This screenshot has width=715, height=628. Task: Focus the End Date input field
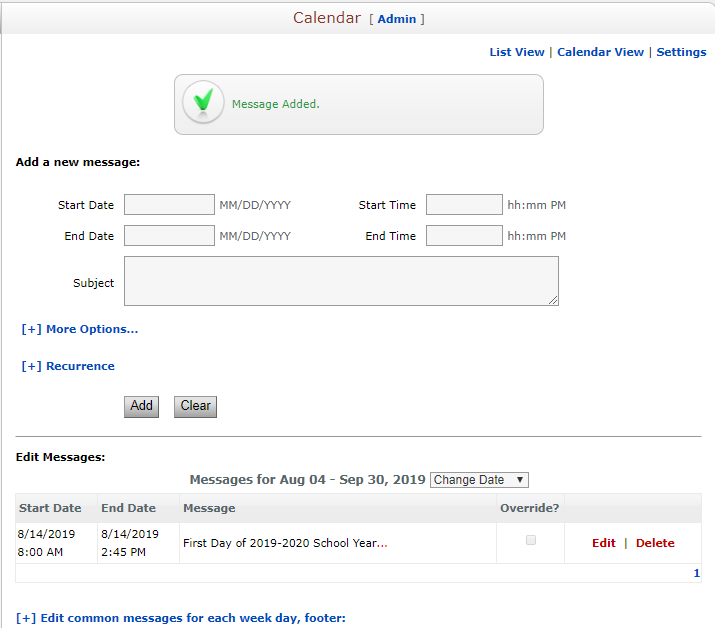coord(169,235)
